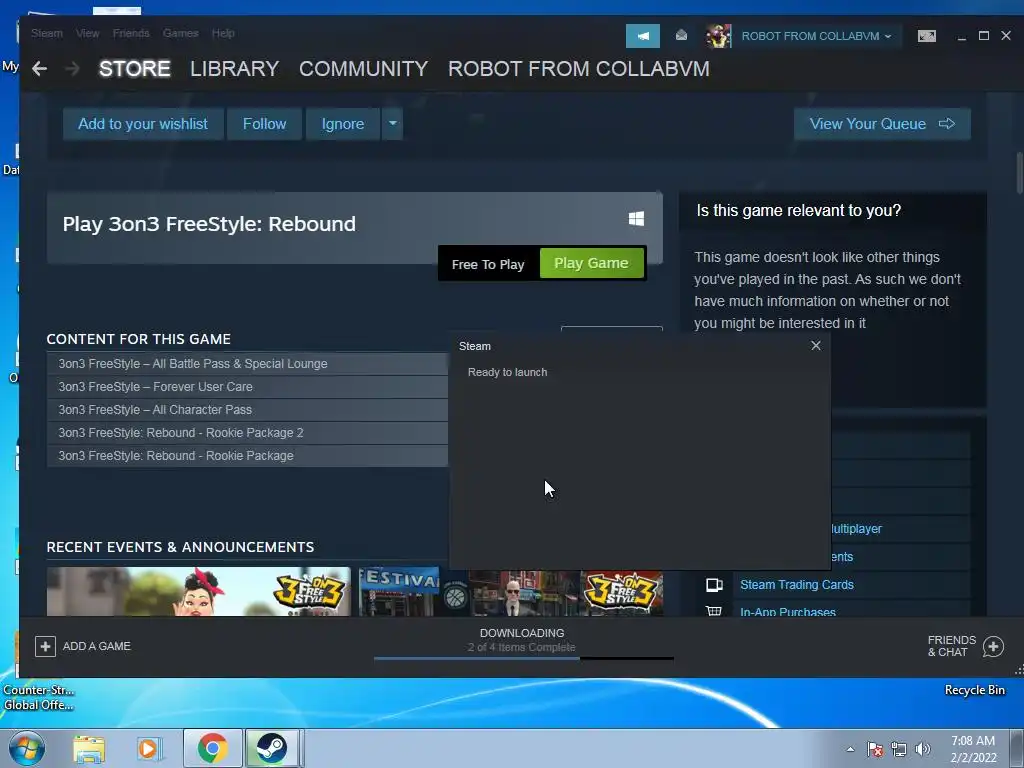
Task: Open the inbox envelope icon
Action: click(681, 35)
